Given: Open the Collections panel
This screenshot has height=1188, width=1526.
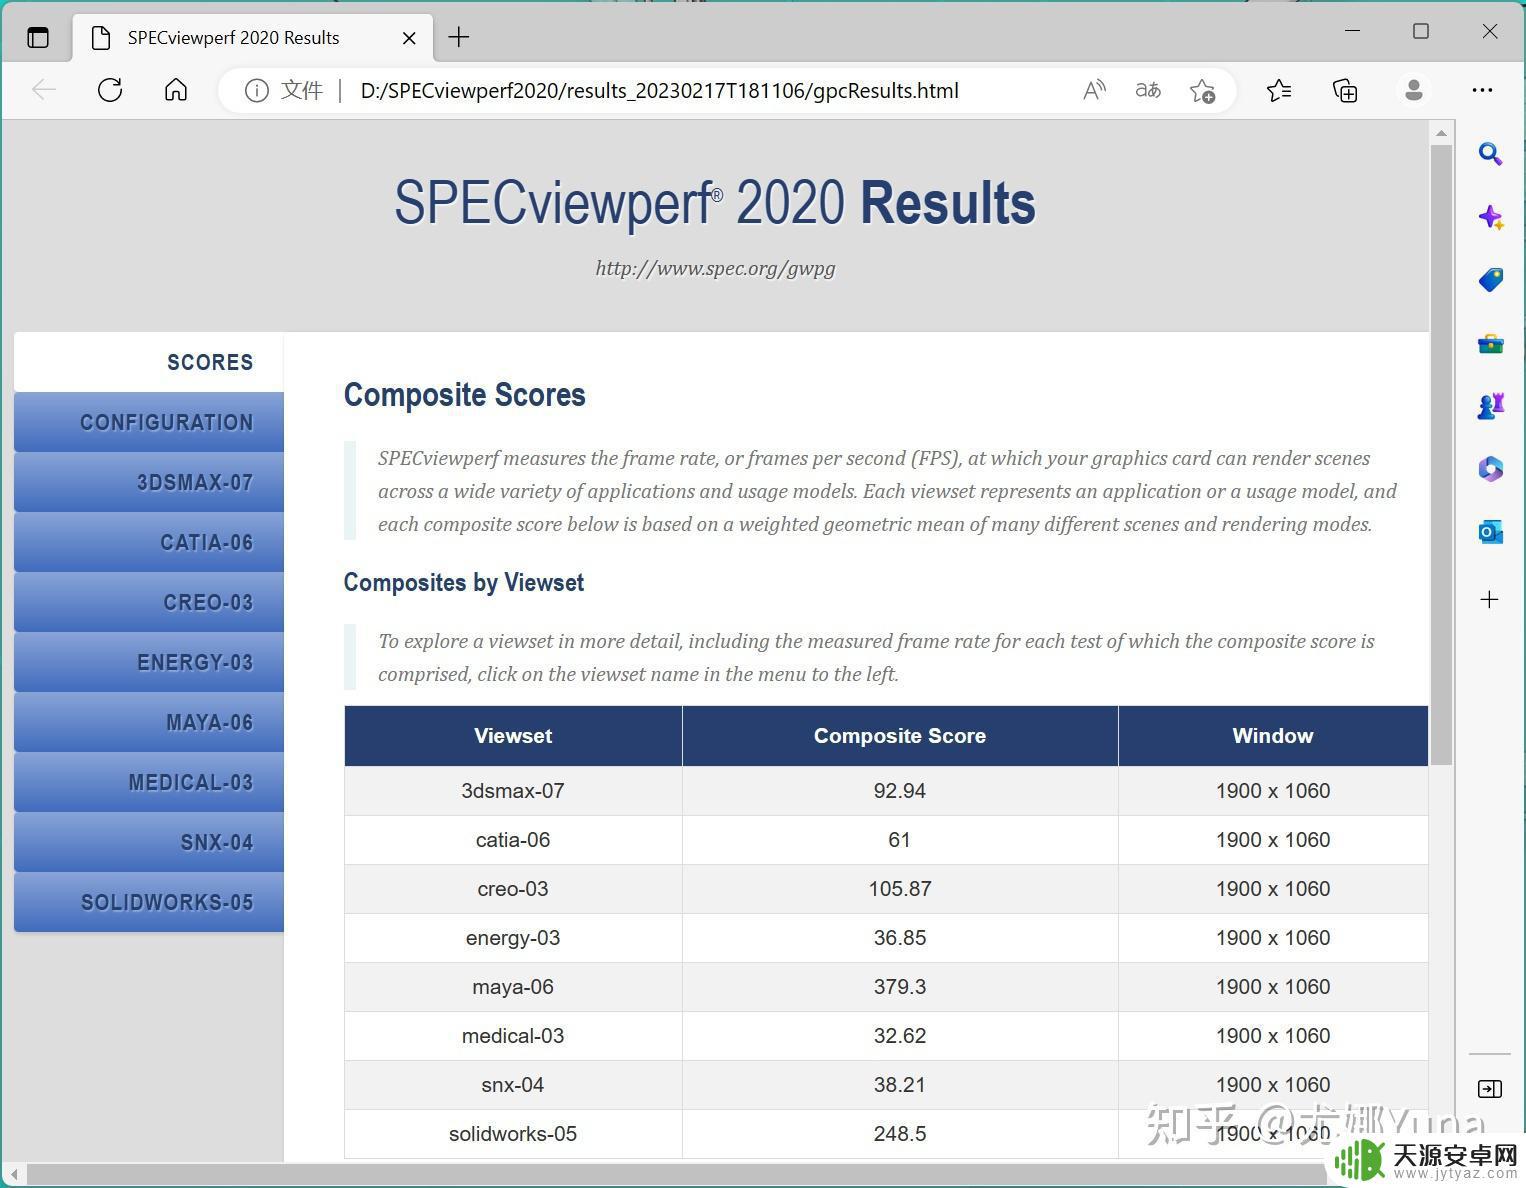Looking at the screenshot, I should 1346,91.
